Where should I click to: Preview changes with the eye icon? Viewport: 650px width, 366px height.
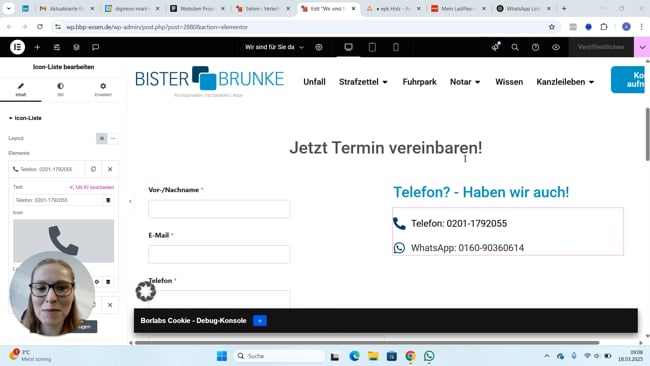(556, 47)
